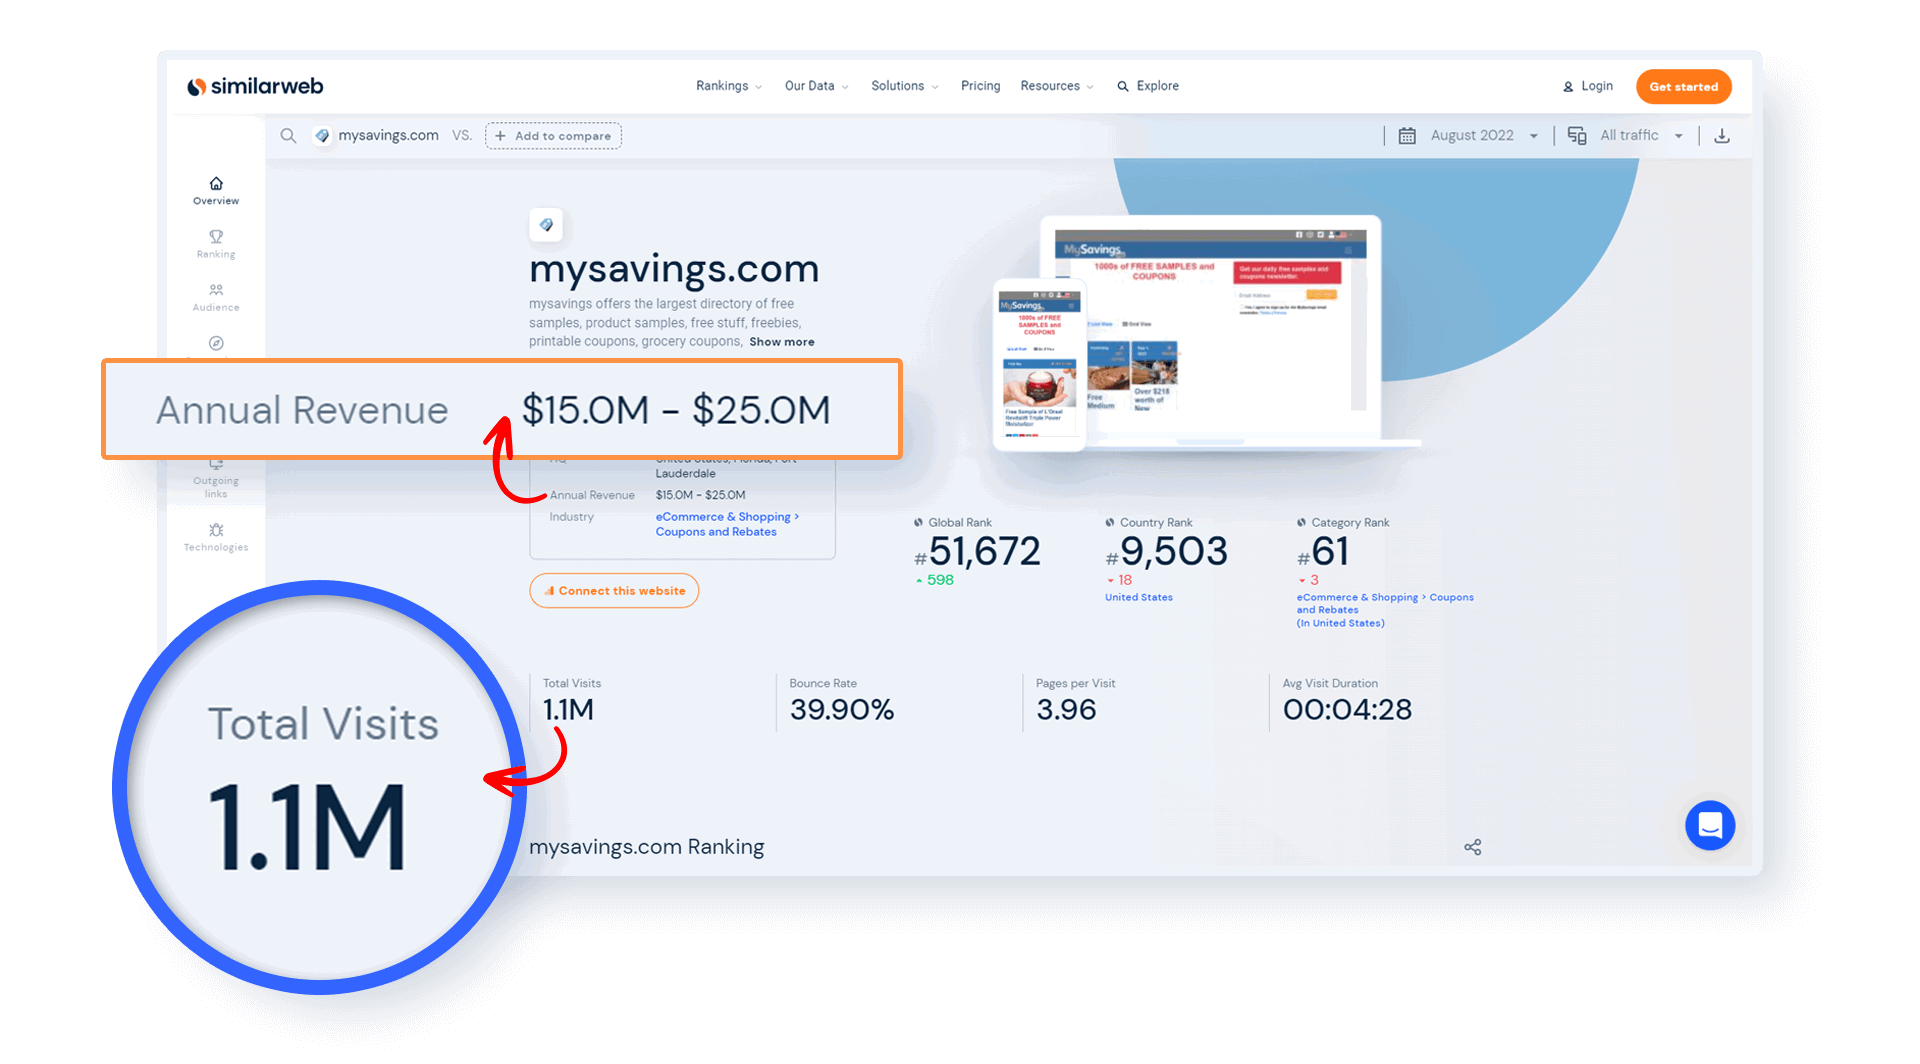Click the search magnifier beside mysavings.com

[288, 136]
